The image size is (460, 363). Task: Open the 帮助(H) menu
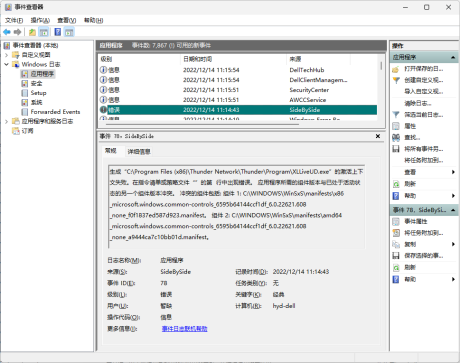93,20
